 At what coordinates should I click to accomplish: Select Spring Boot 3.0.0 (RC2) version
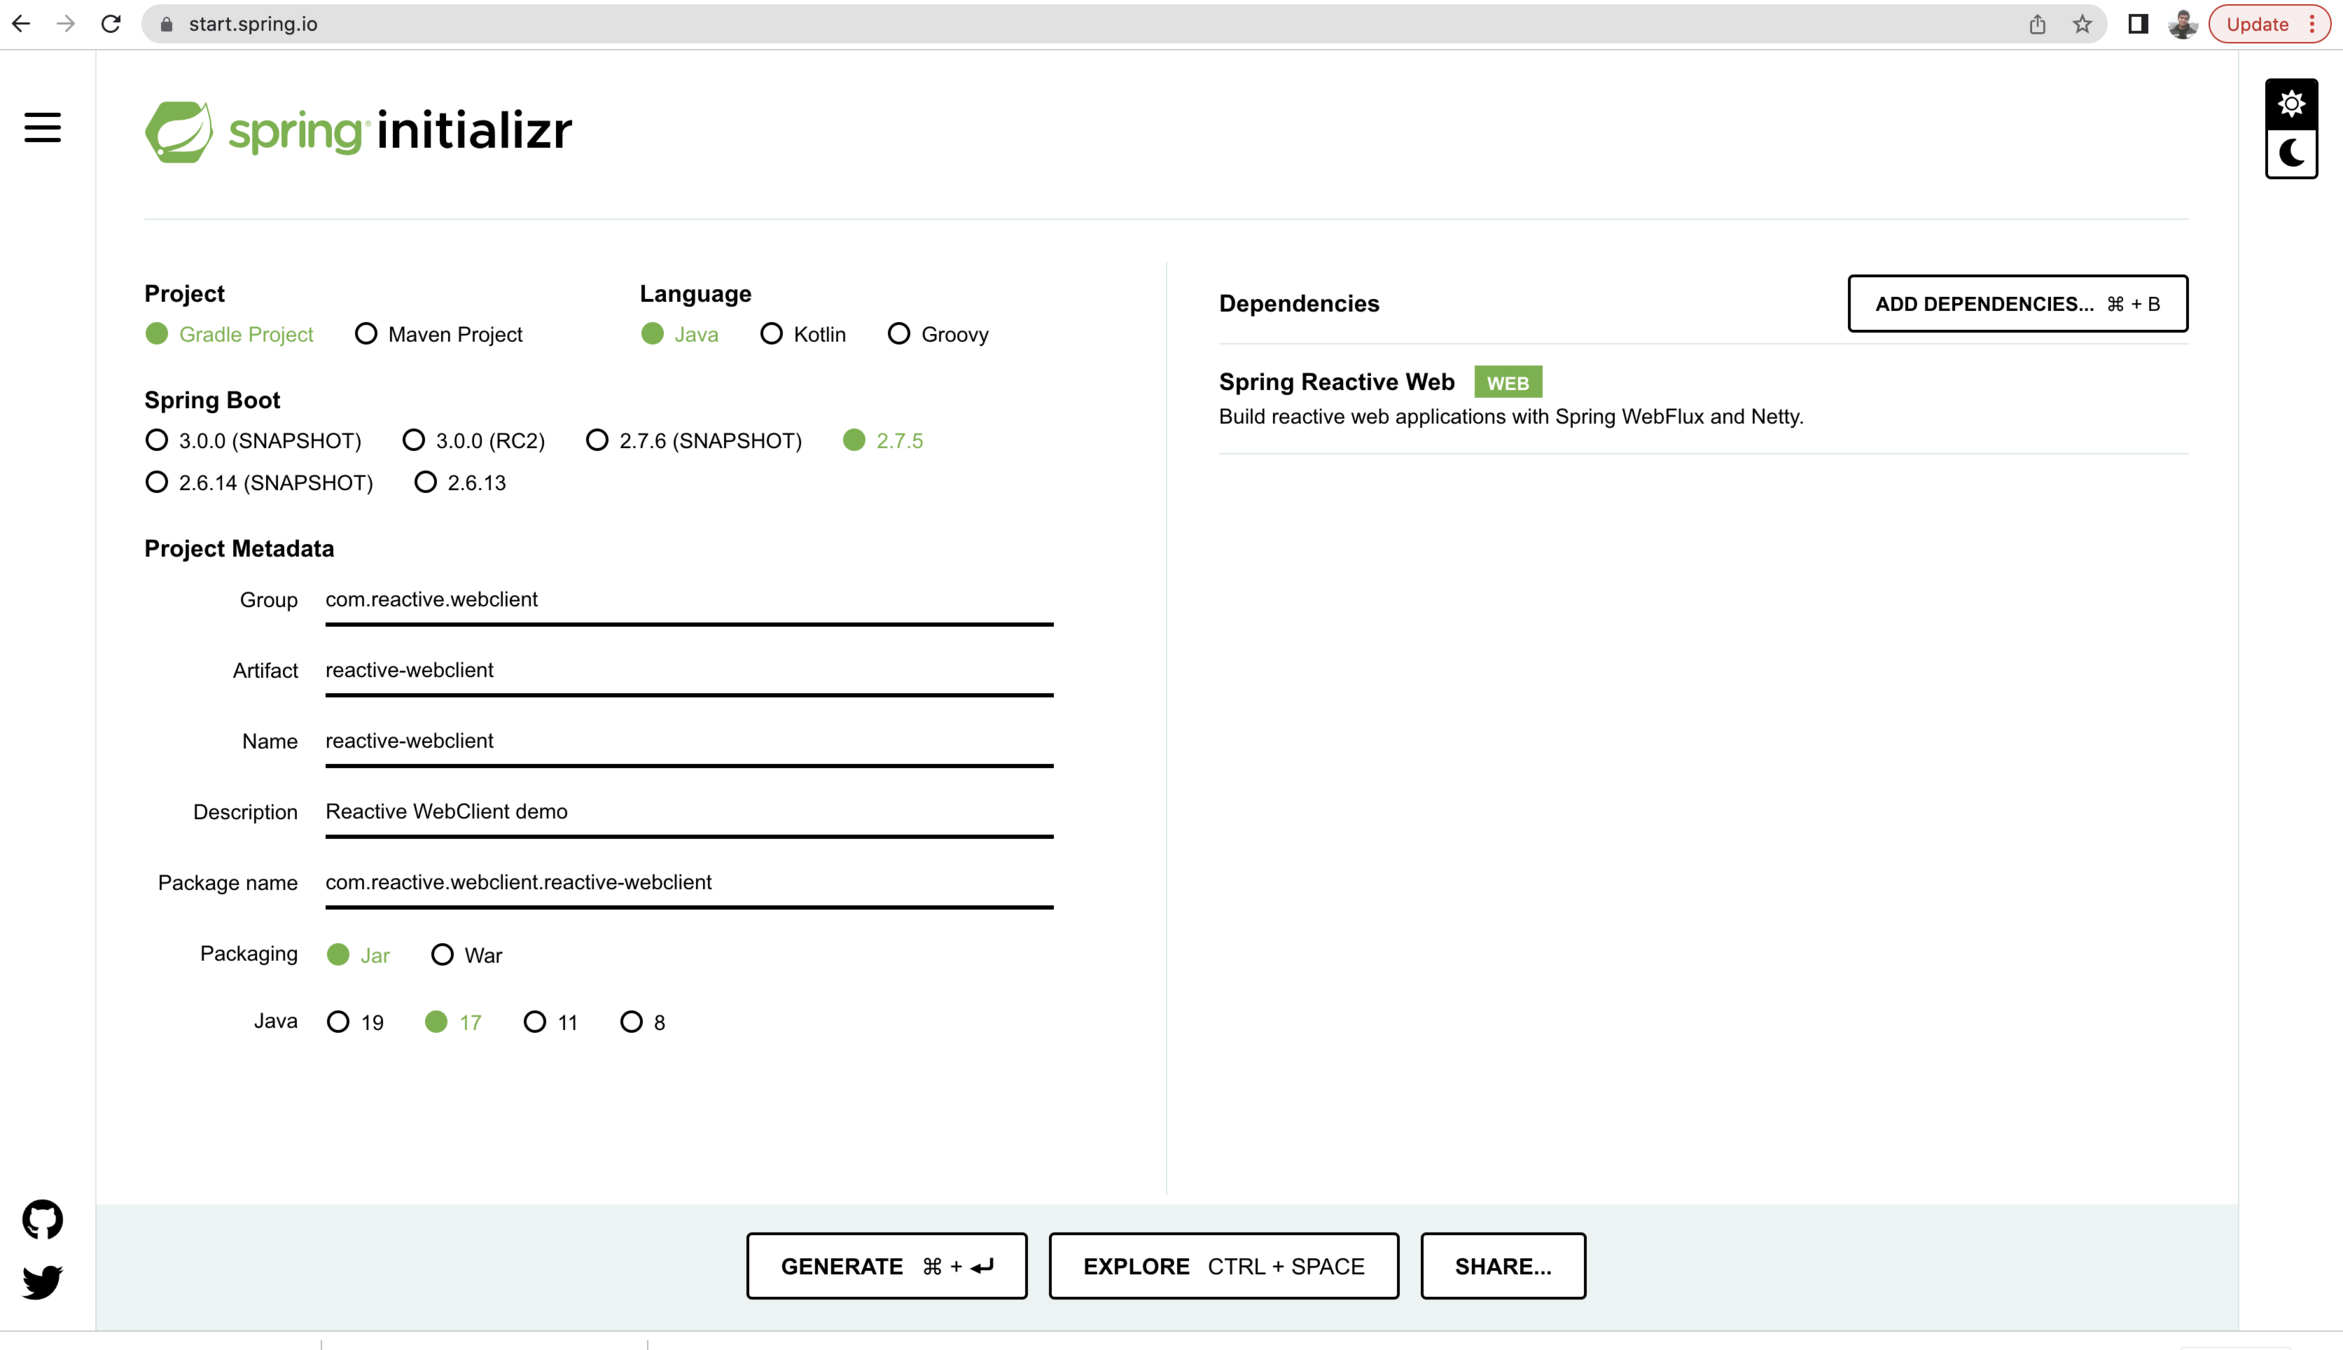(x=414, y=441)
